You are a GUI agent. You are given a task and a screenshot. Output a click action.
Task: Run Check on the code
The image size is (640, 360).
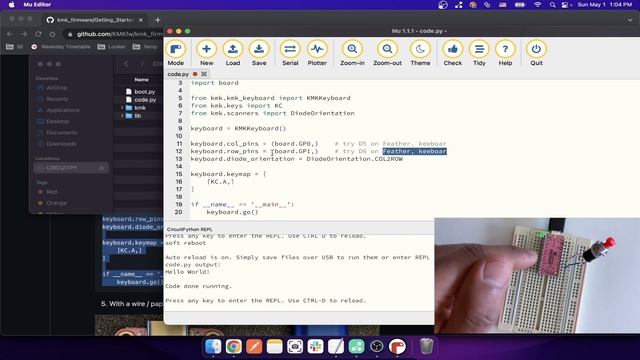[453, 53]
